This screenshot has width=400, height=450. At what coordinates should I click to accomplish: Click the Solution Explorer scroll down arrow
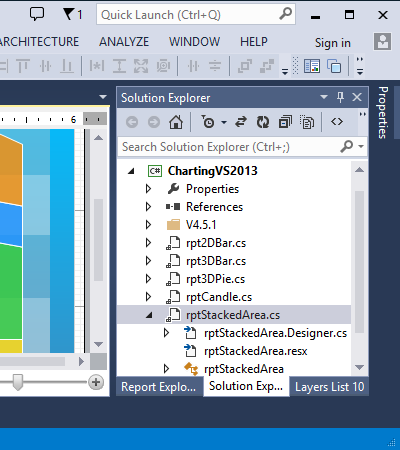(359, 367)
